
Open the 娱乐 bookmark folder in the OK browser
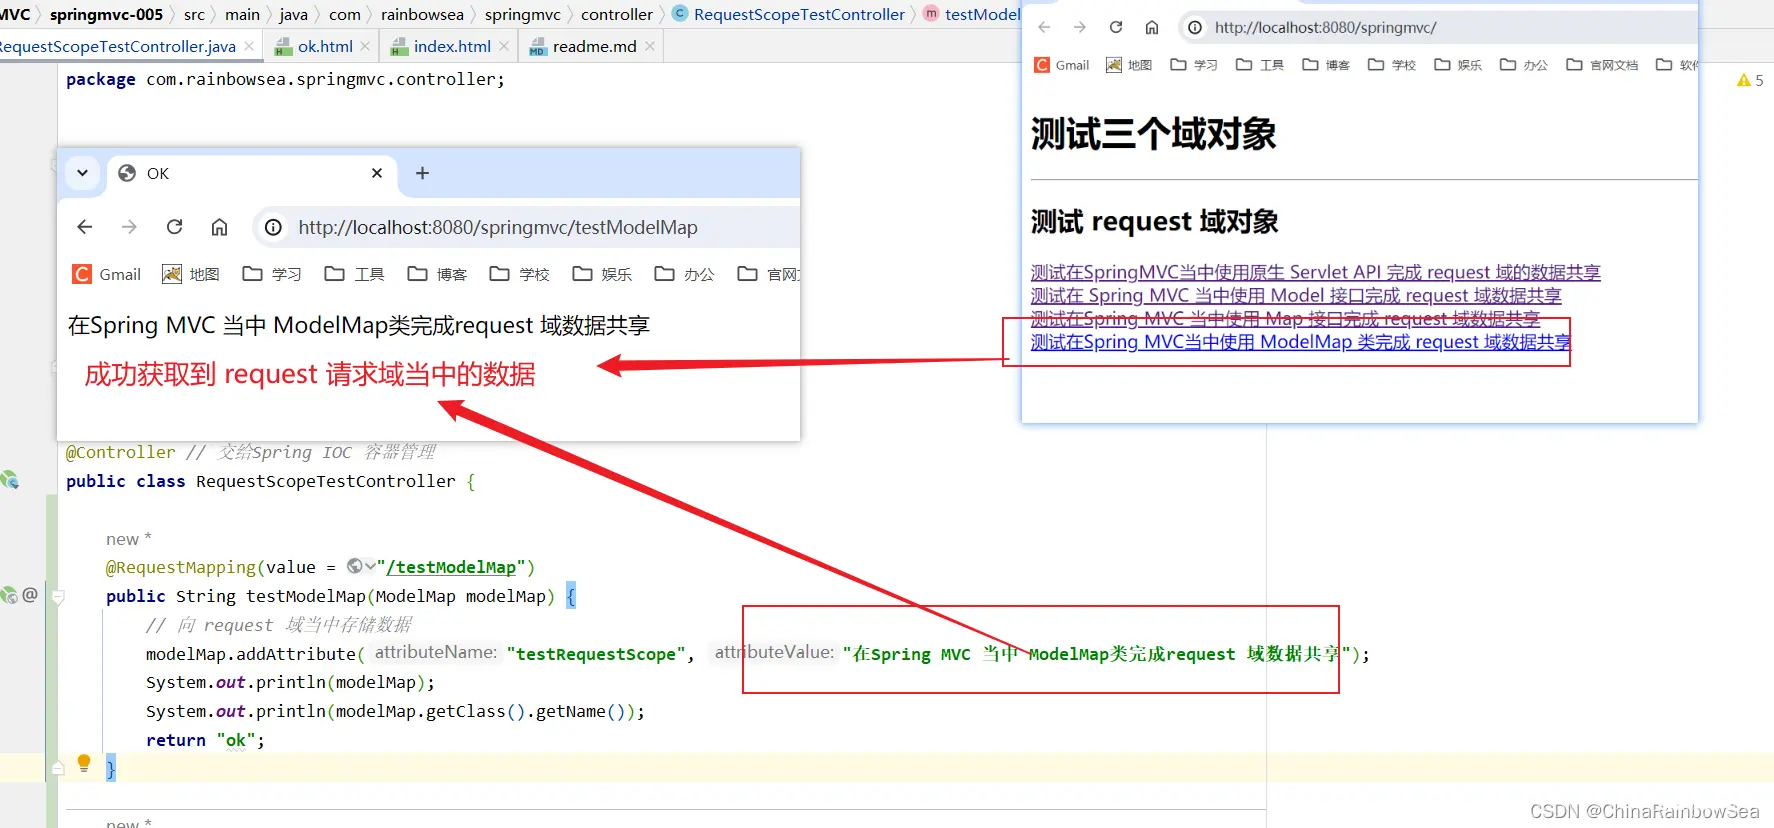pos(602,274)
